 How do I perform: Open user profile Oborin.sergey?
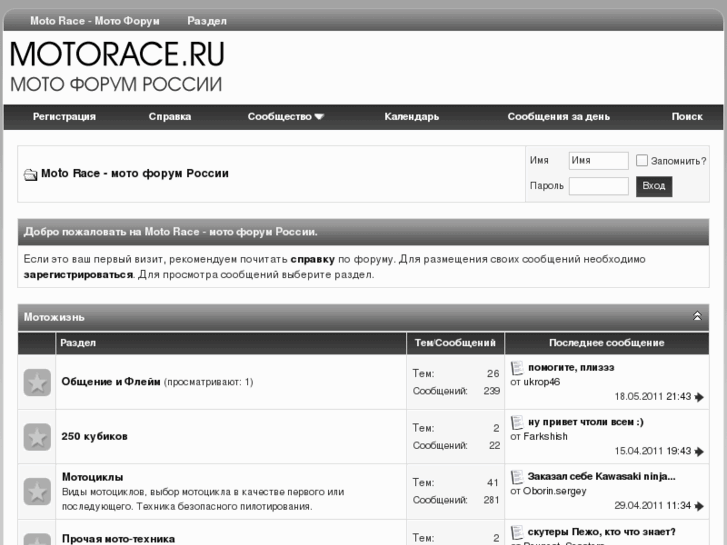coord(555,491)
